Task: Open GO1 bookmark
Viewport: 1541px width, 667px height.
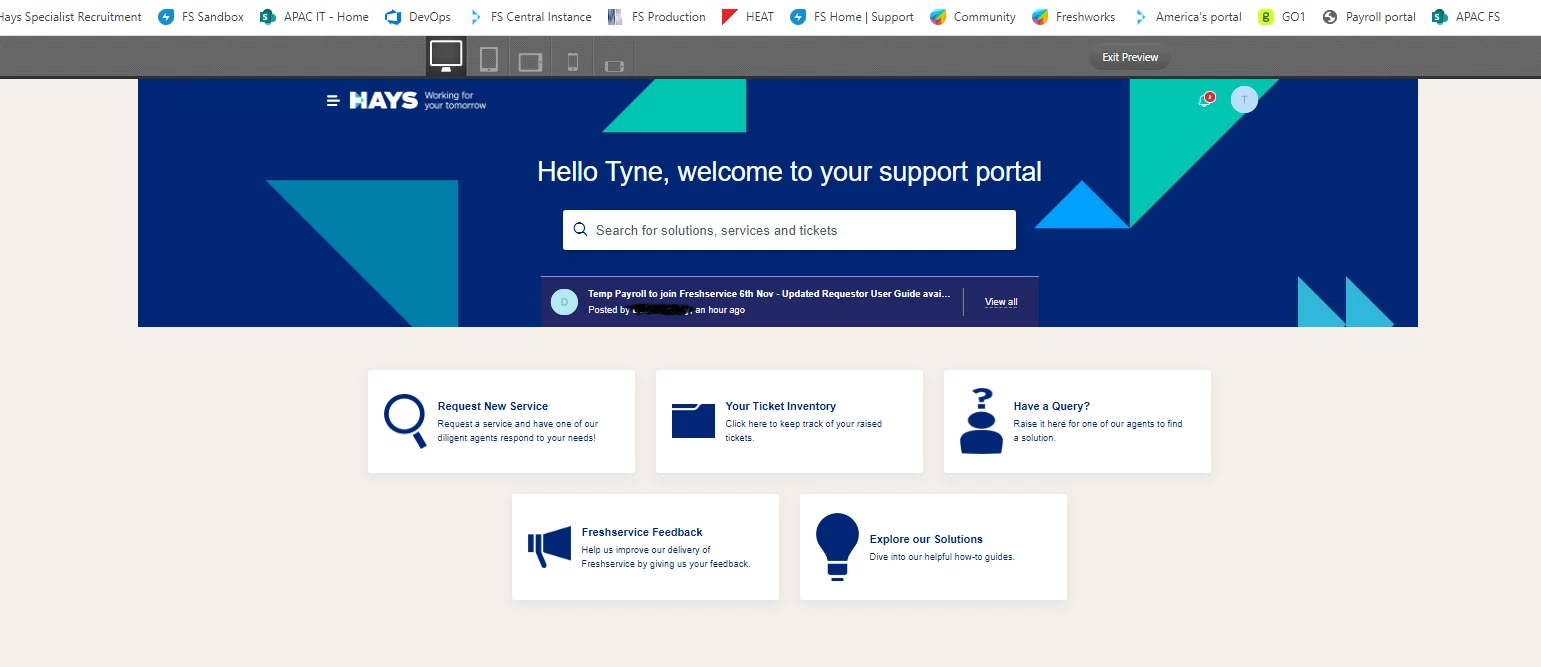Action: click(x=1283, y=16)
